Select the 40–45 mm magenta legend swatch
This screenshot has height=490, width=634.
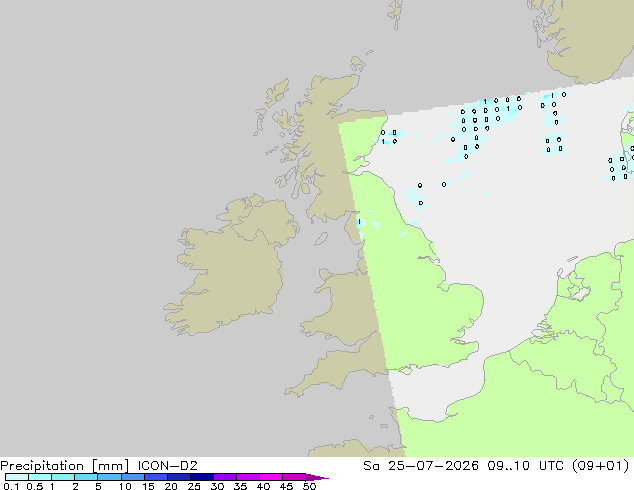coord(271,477)
